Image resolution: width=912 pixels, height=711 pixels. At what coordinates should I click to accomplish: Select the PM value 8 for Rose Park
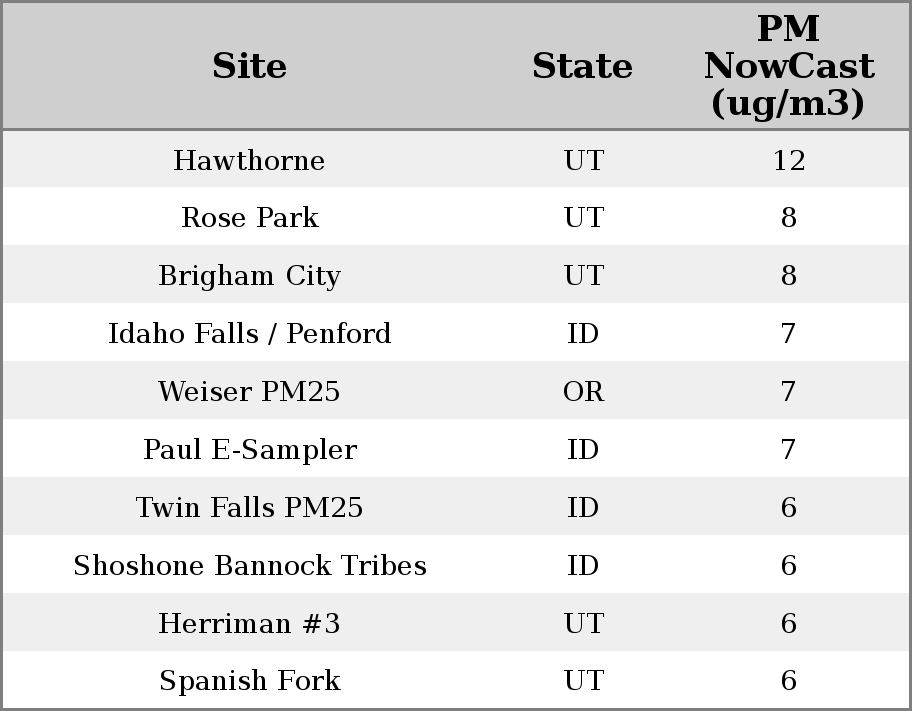pos(788,218)
